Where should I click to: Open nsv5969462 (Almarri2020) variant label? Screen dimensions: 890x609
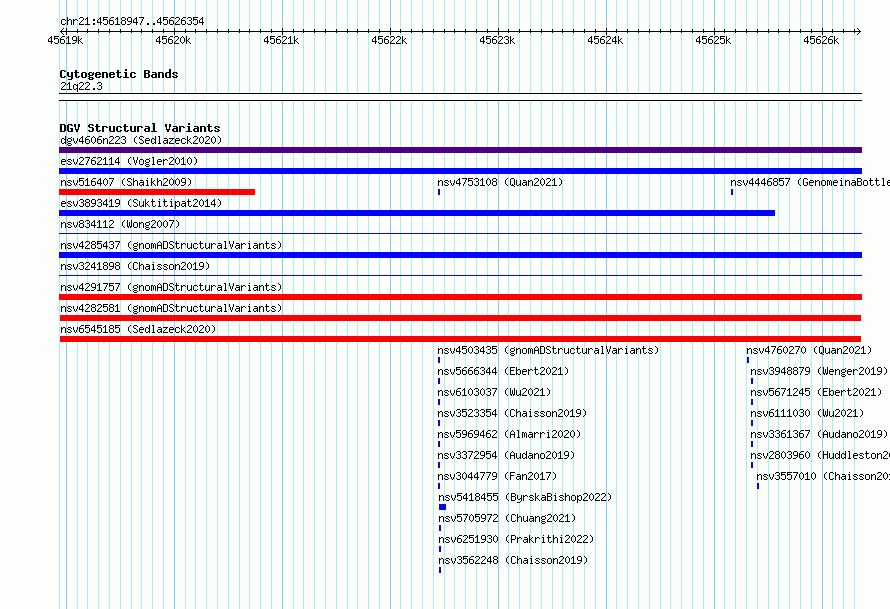[x=509, y=434]
